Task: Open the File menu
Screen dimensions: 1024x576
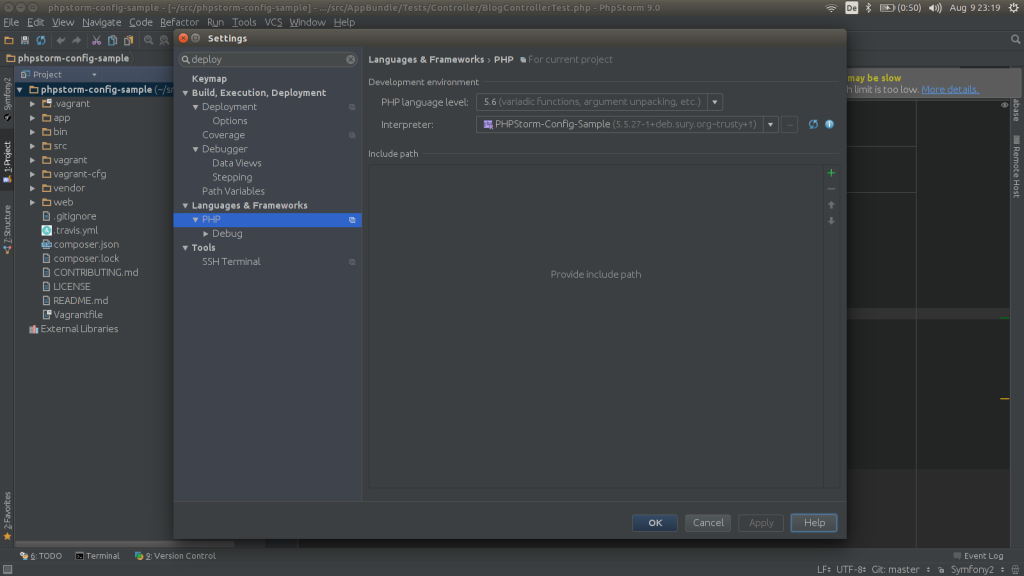Action: click(x=11, y=22)
